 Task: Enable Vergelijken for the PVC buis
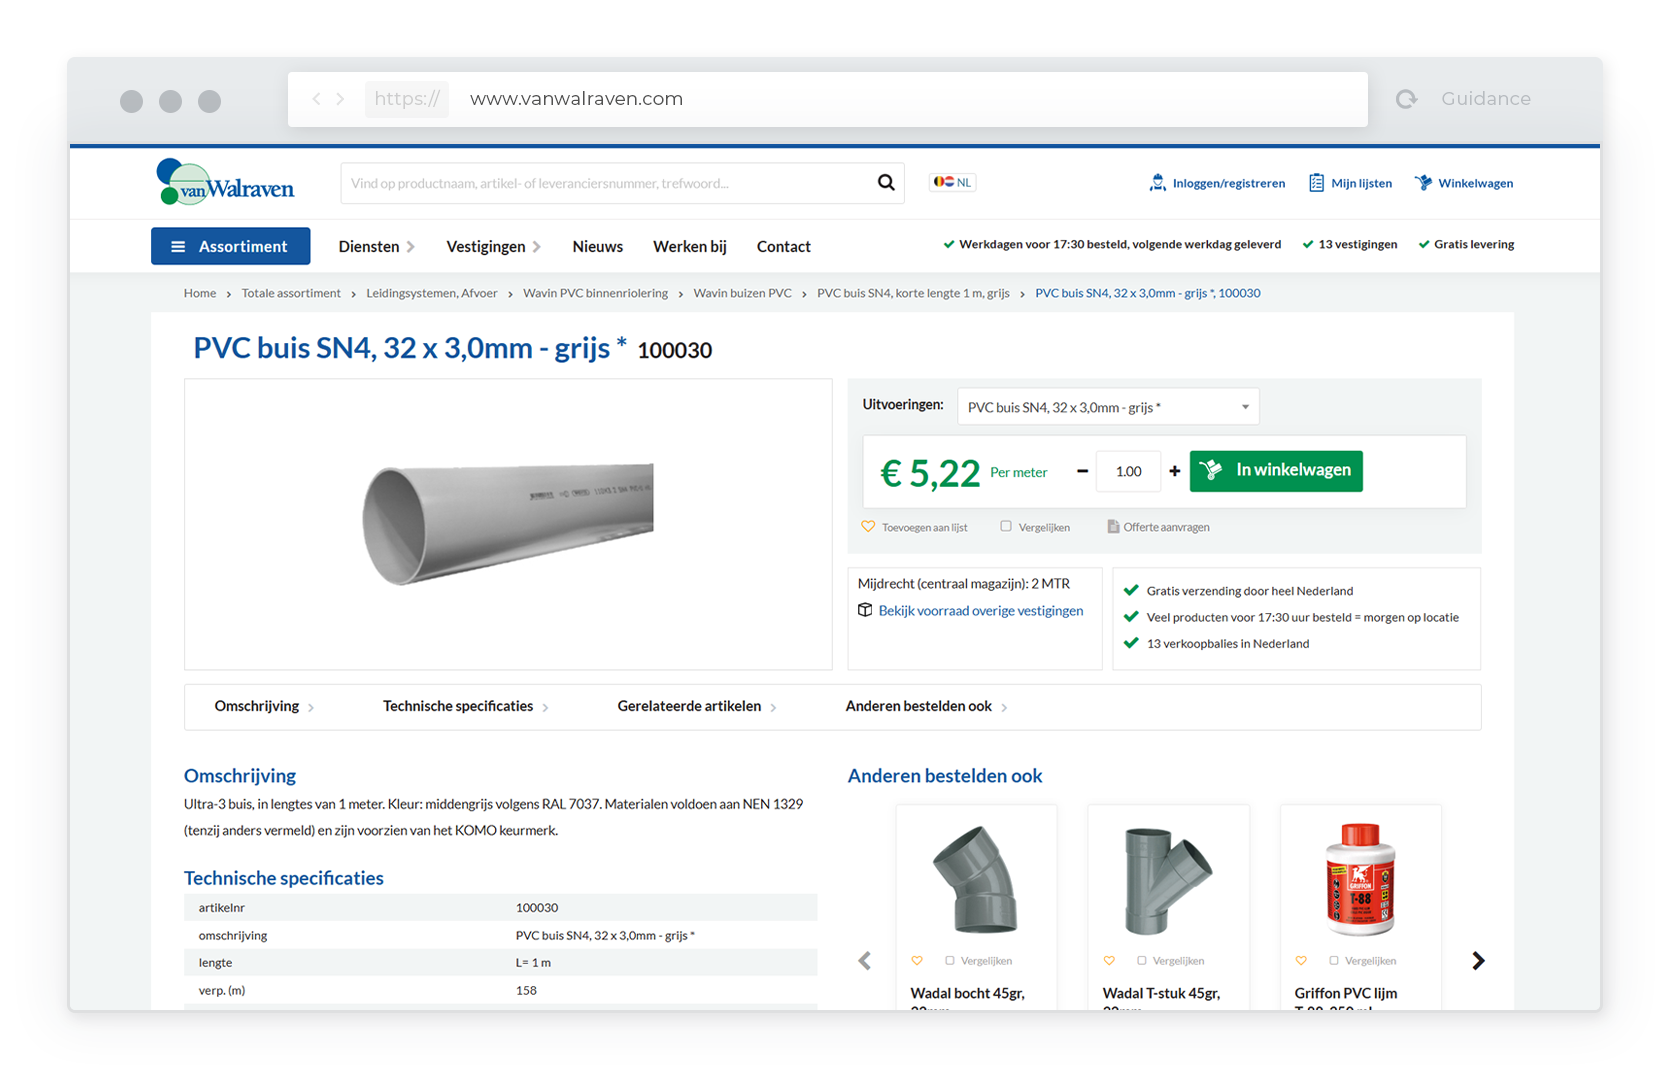pyautogui.click(x=1005, y=525)
